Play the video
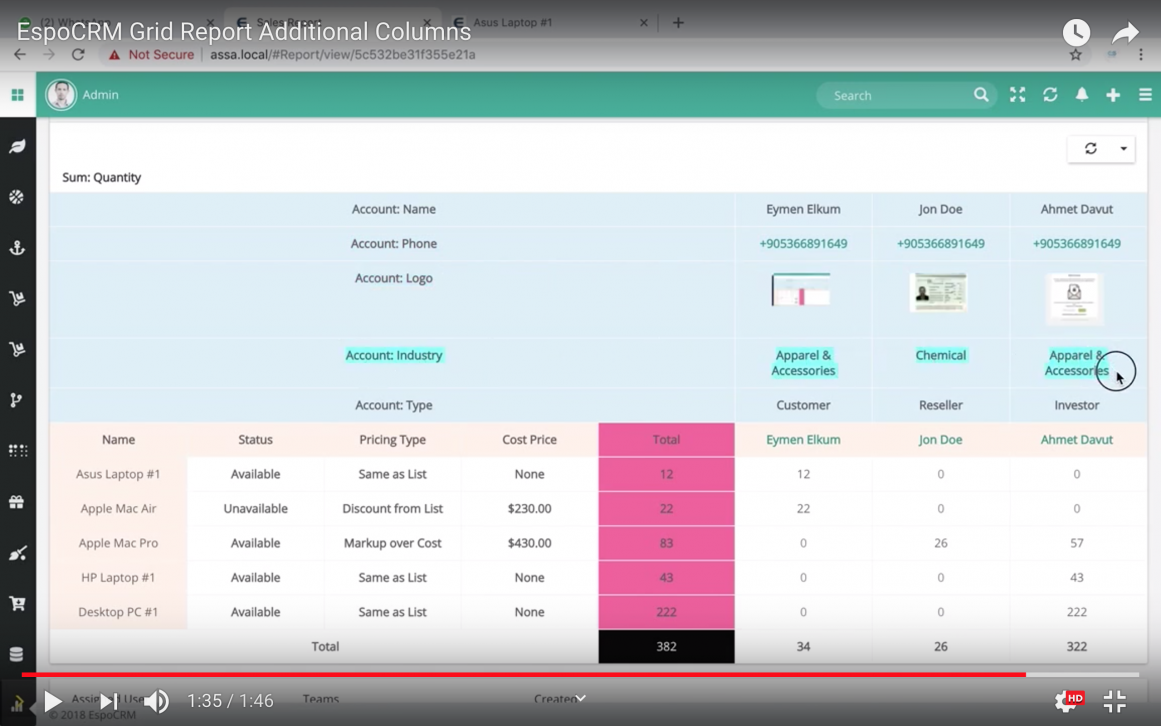Image resolution: width=1161 pixels, height=726 pixels. click(52, 701)
